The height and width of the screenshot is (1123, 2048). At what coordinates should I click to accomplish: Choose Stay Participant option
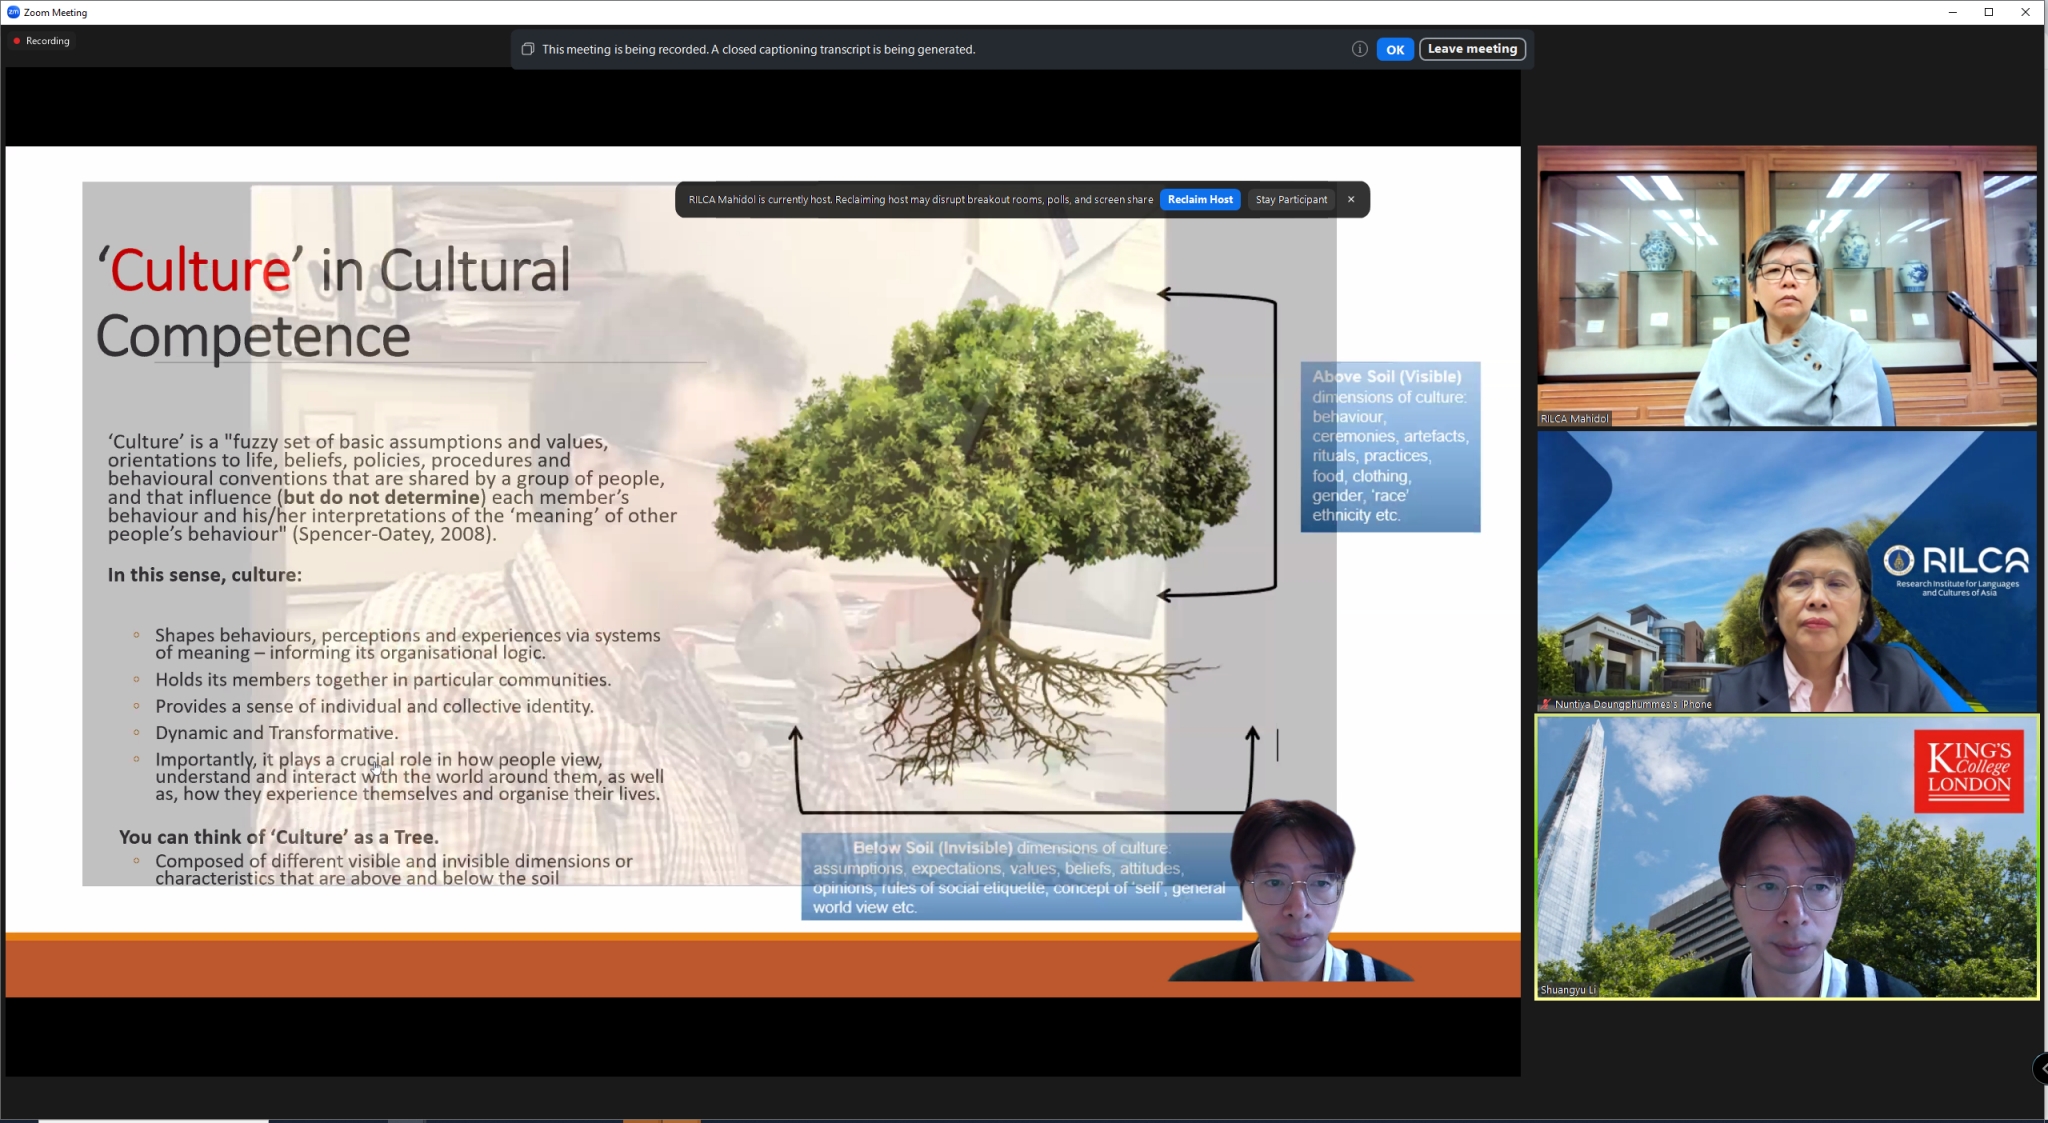click(x=1291, y=200)
